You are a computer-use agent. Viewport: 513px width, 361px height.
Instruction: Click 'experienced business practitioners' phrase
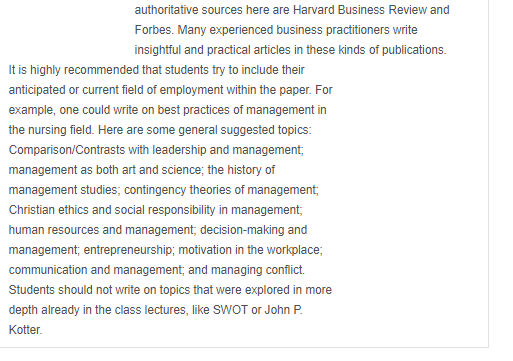(299, 30)
